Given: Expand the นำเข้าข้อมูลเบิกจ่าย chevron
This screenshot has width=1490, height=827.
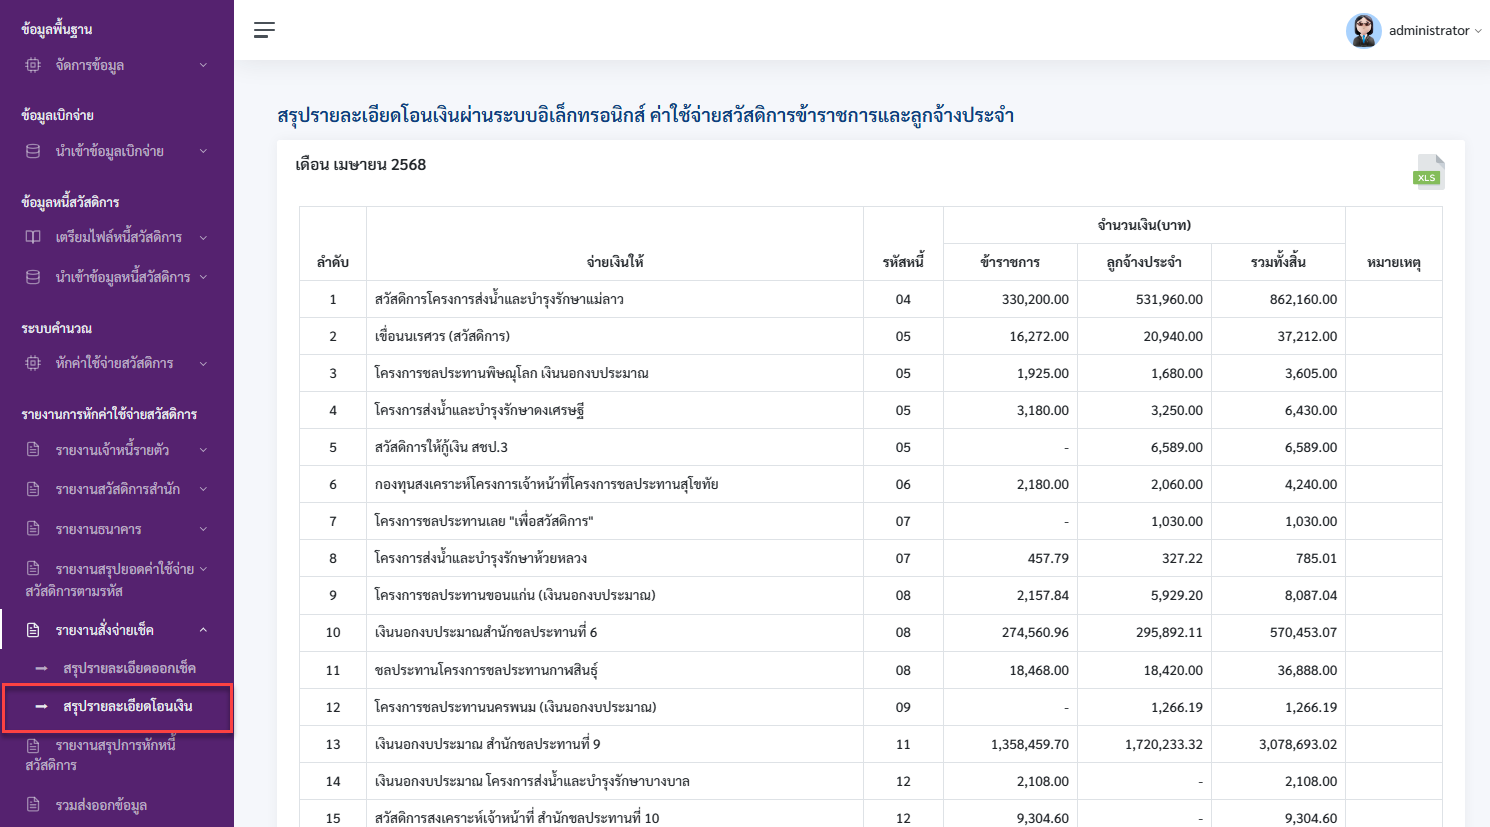Looking at the screenshot, I should tap(203, 151).
